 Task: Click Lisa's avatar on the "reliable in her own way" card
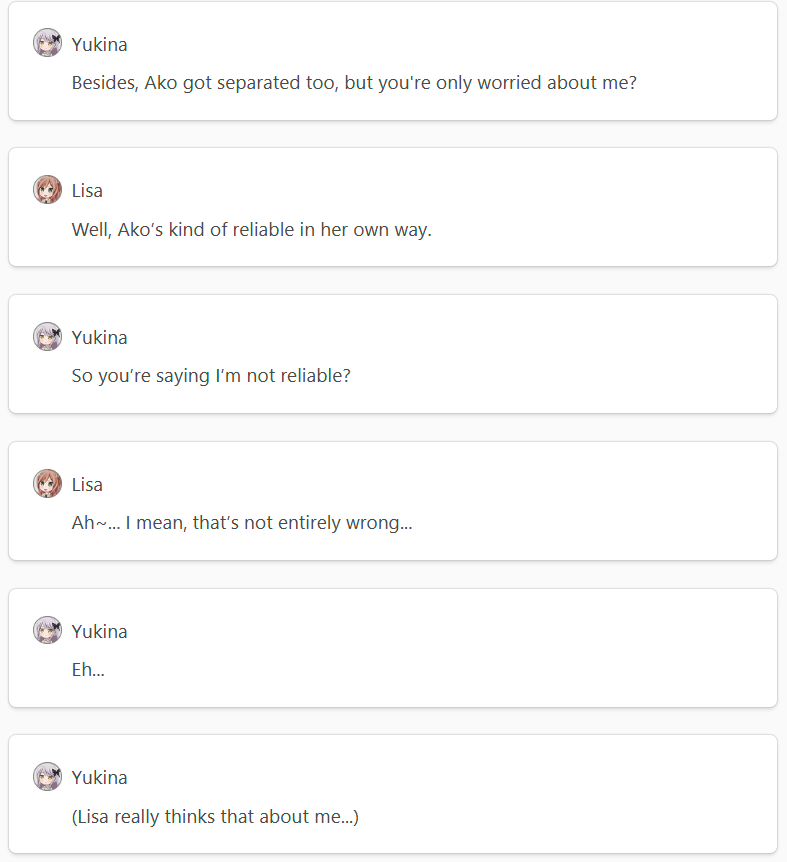[x=47, y=190]
